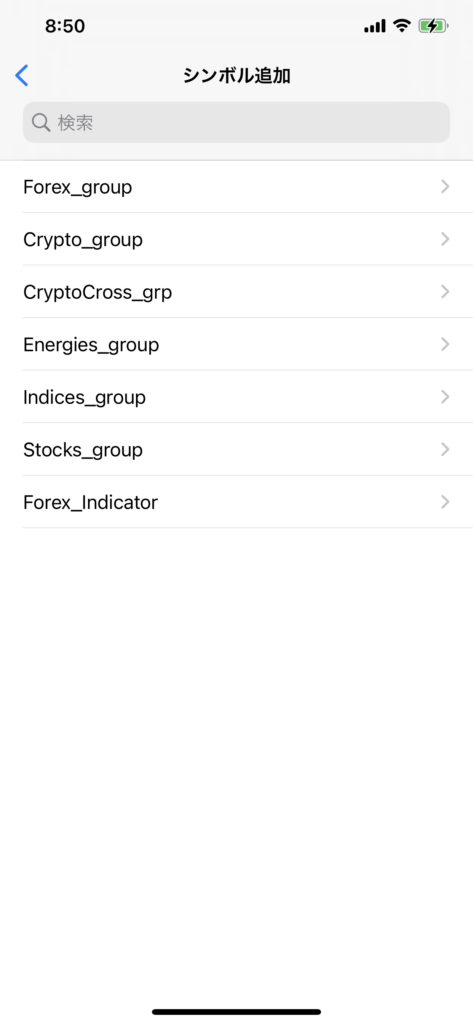Select the Stocks_group label
Screen dimensions: 473x1024
click(x=83, y=450)
